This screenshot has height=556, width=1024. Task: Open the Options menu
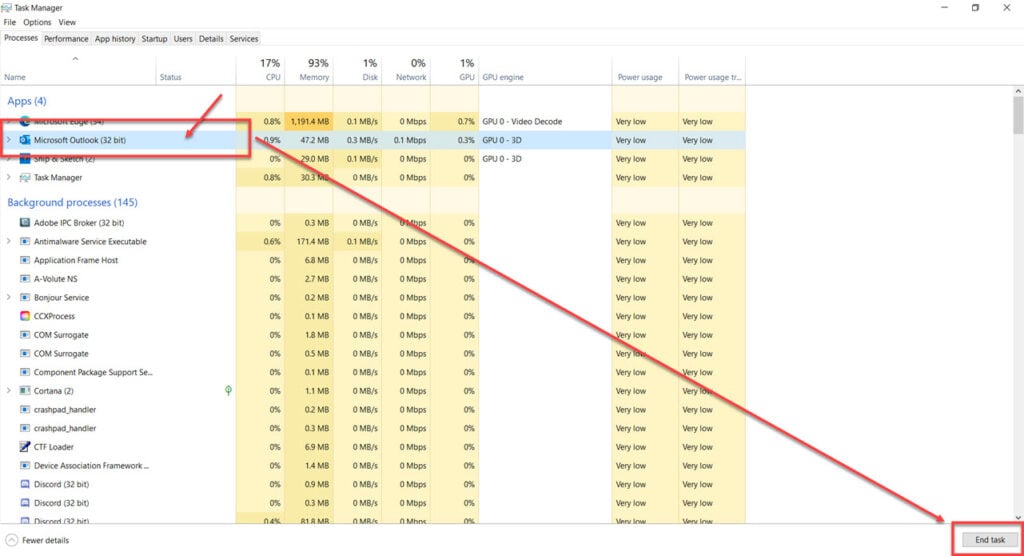pyautogui.click(x=37, y=22)
